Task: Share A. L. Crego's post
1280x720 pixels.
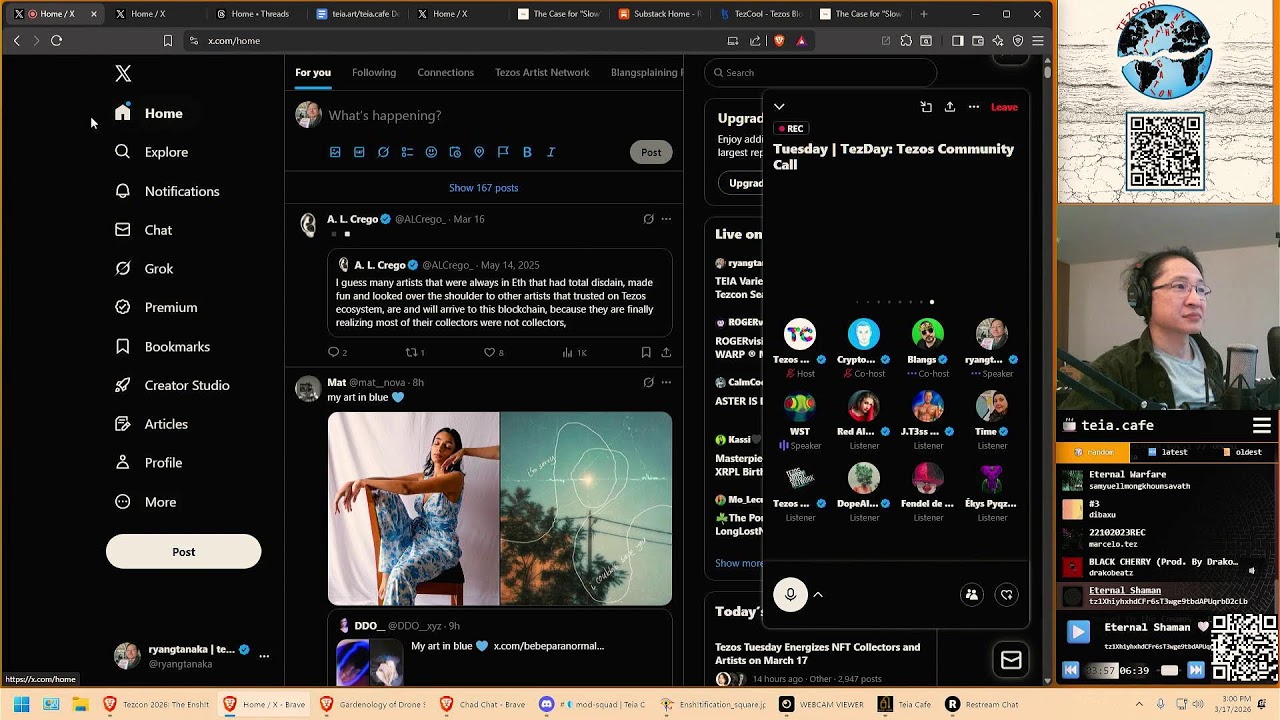Action: pyautogui.click(x=666, y=352)
